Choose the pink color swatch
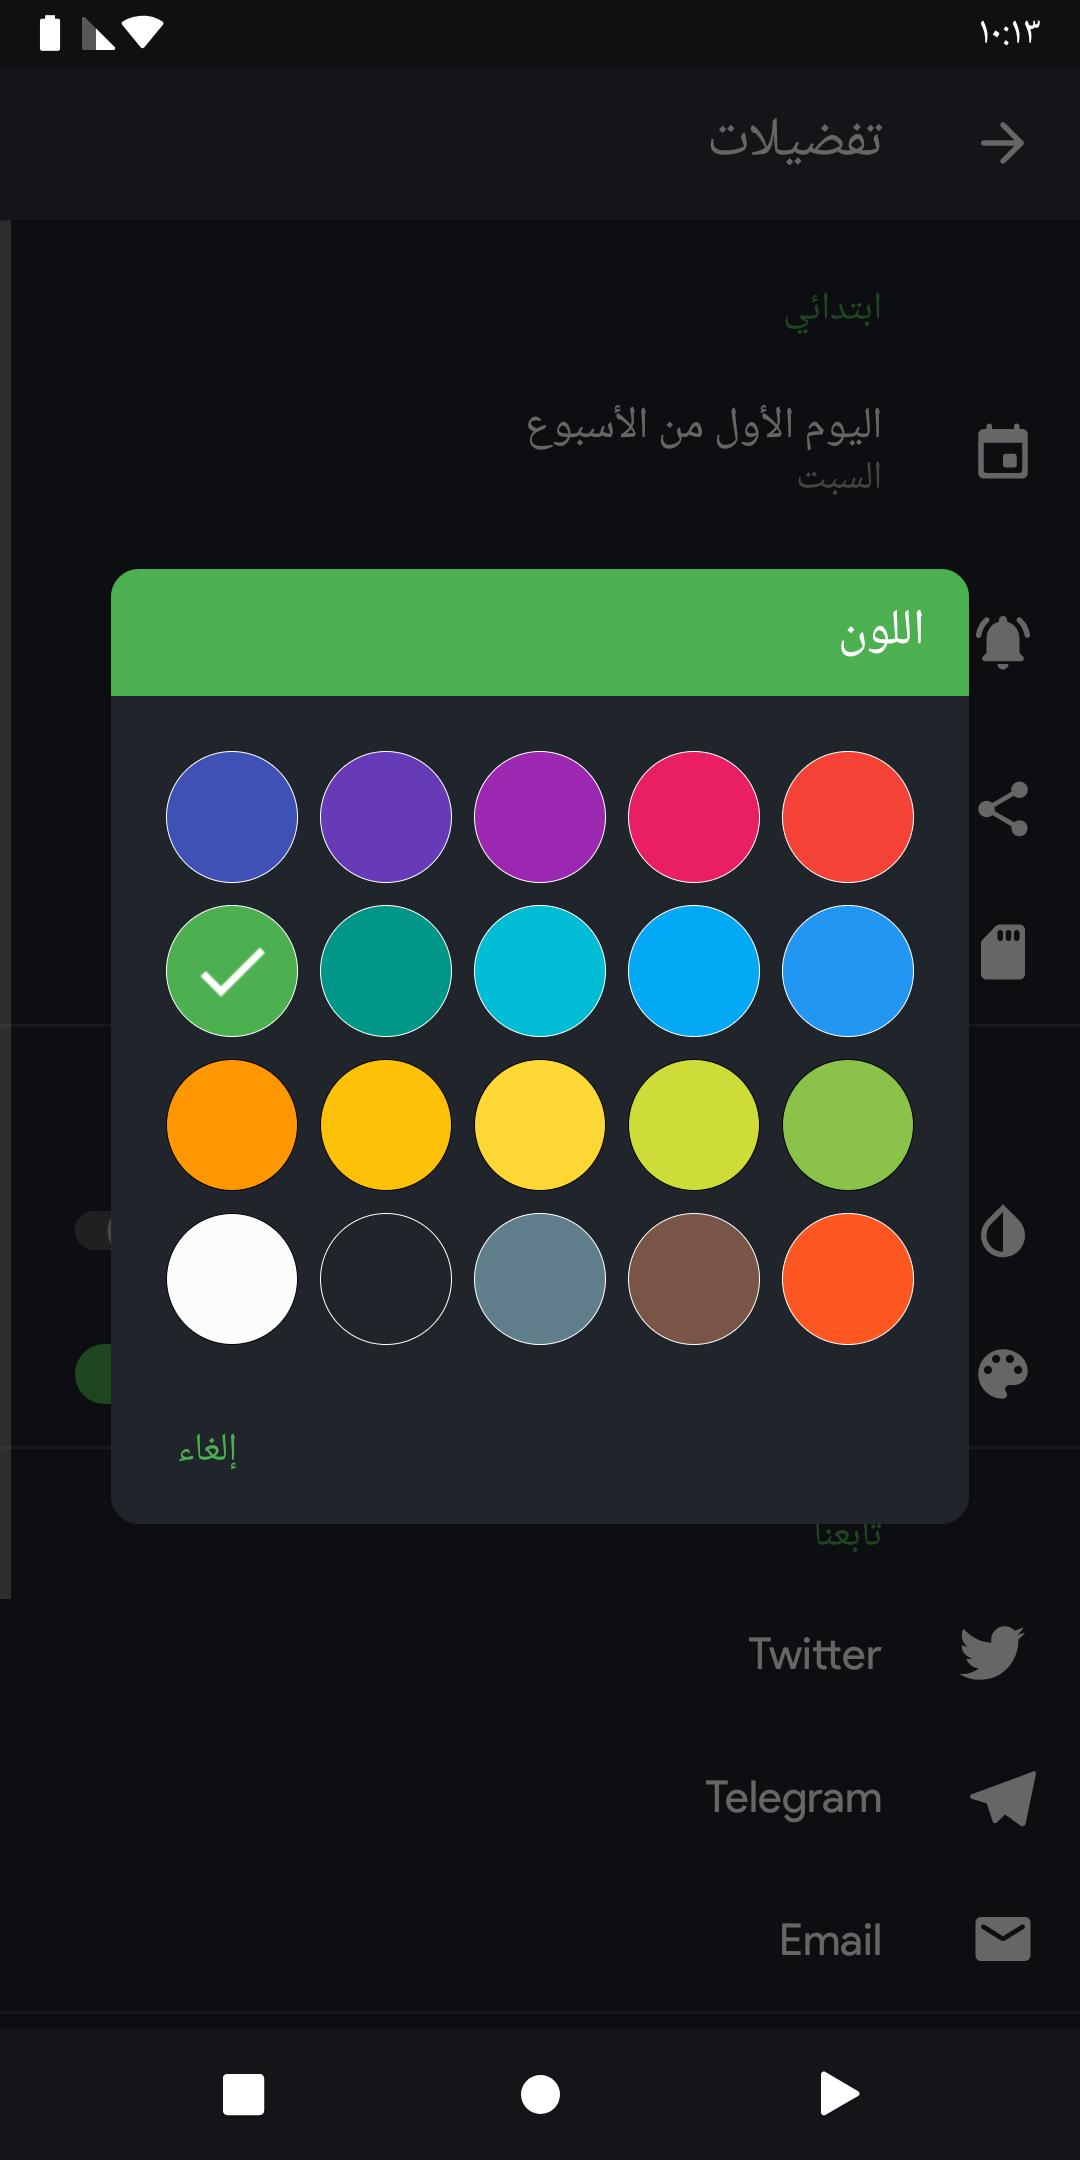This screenshot has height=2160, width=1080. coord(694,817)
